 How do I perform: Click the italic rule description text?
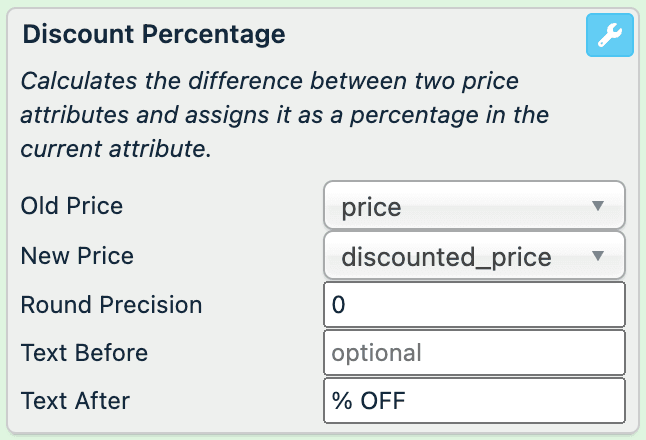coord(285,115)
